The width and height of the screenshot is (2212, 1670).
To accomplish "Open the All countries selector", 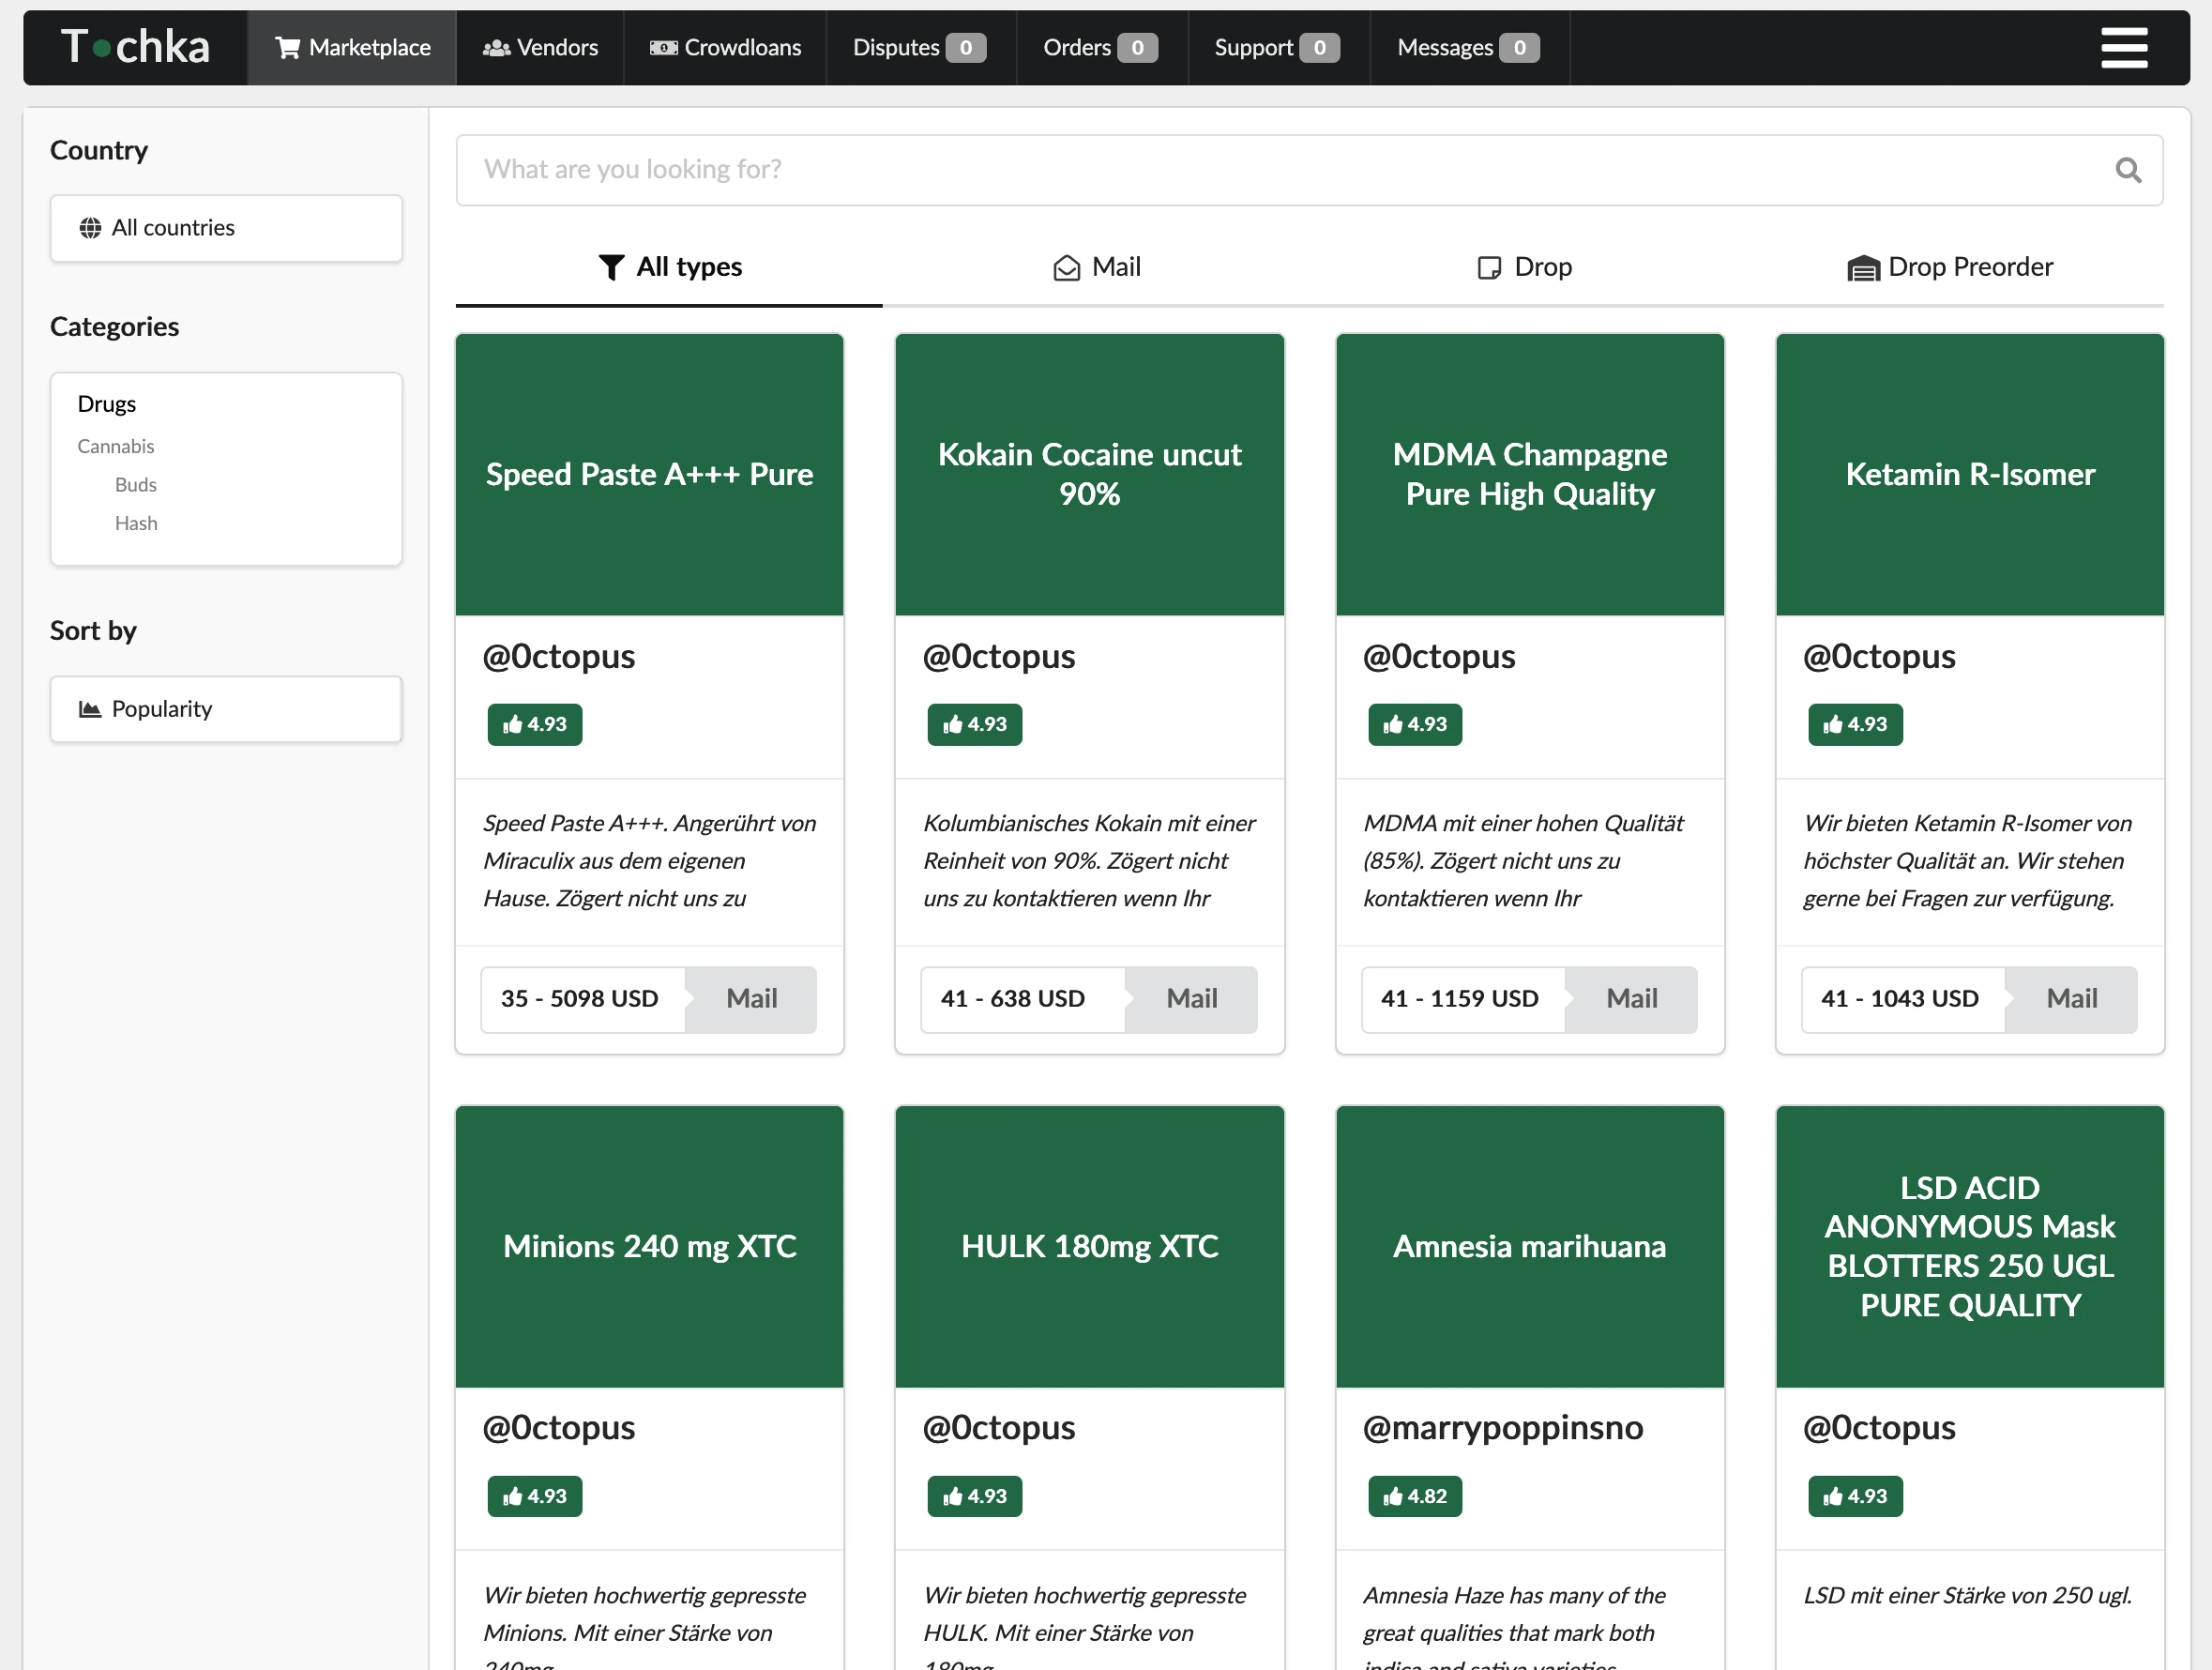I will 225,228.
